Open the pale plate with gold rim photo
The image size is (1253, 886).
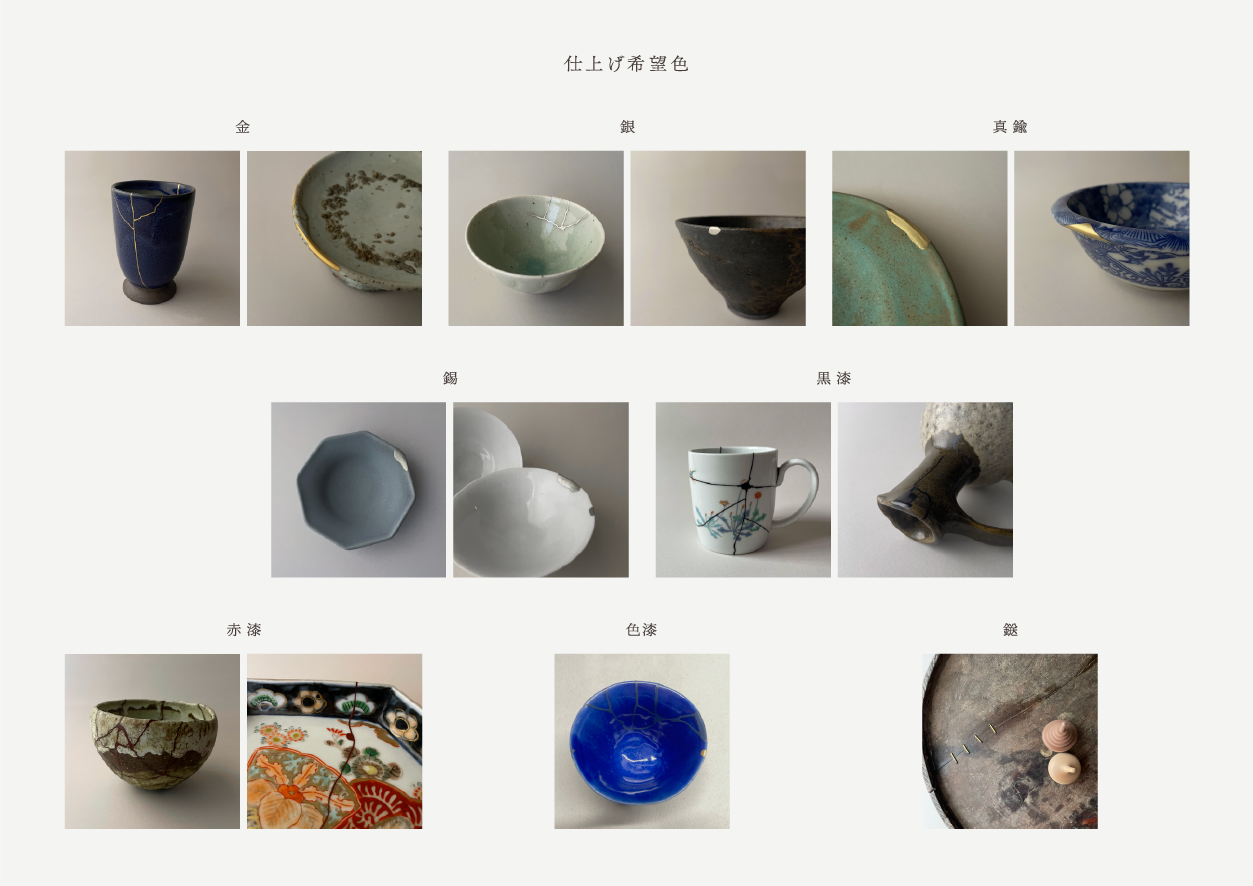(334, 238)
